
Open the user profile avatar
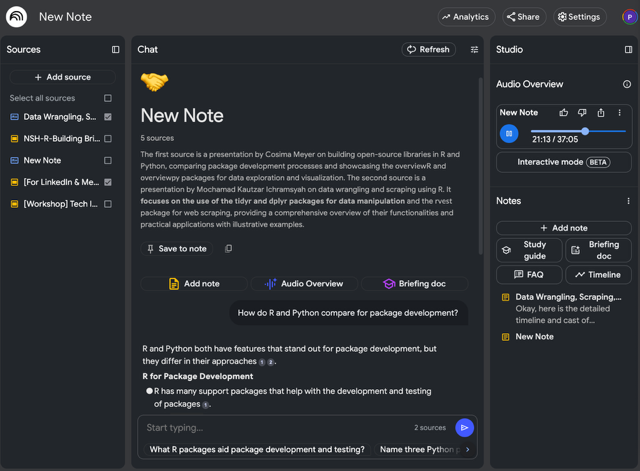click(x=629, y=17)
